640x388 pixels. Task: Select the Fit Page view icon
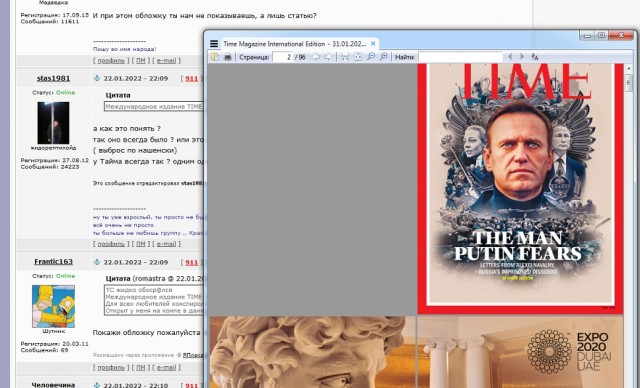358,57
